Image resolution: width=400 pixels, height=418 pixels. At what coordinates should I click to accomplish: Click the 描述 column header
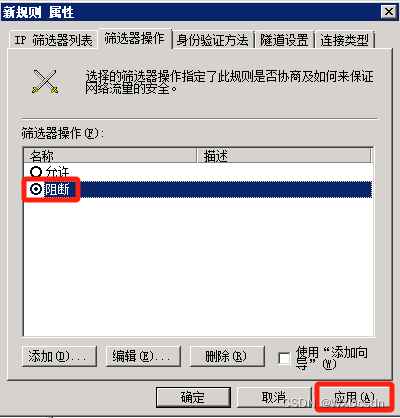[x=284, y=156]
